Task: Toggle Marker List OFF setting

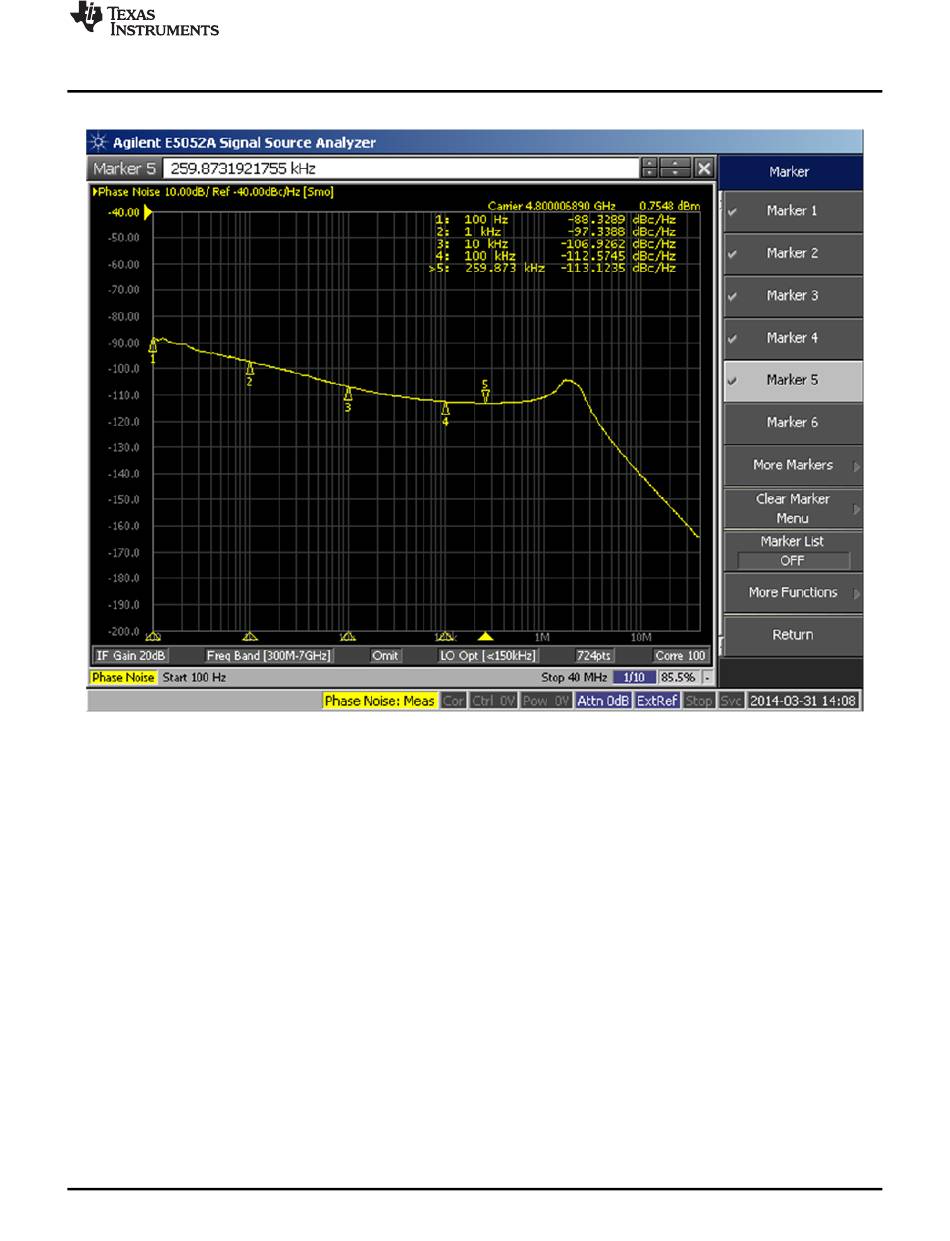Action: pyautogui.click(x=792, y=551)
